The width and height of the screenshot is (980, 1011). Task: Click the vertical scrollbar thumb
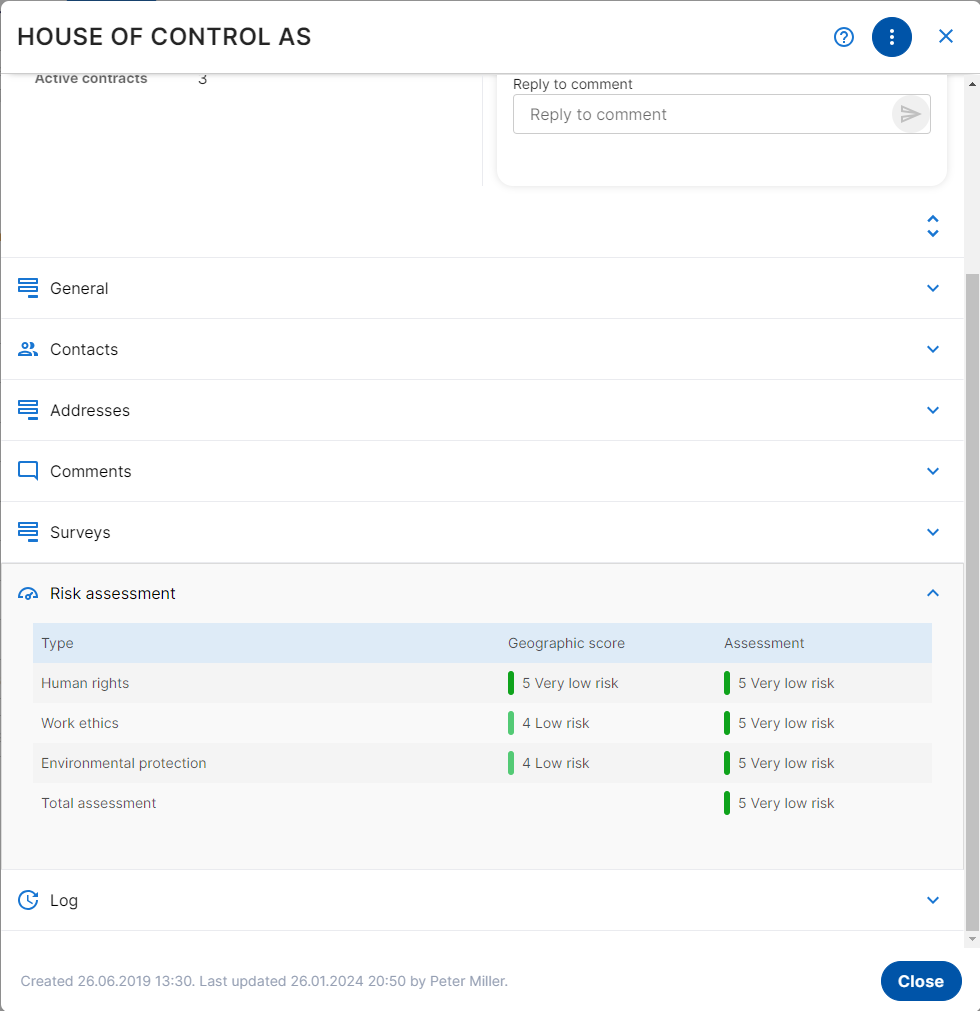[972, 602]
